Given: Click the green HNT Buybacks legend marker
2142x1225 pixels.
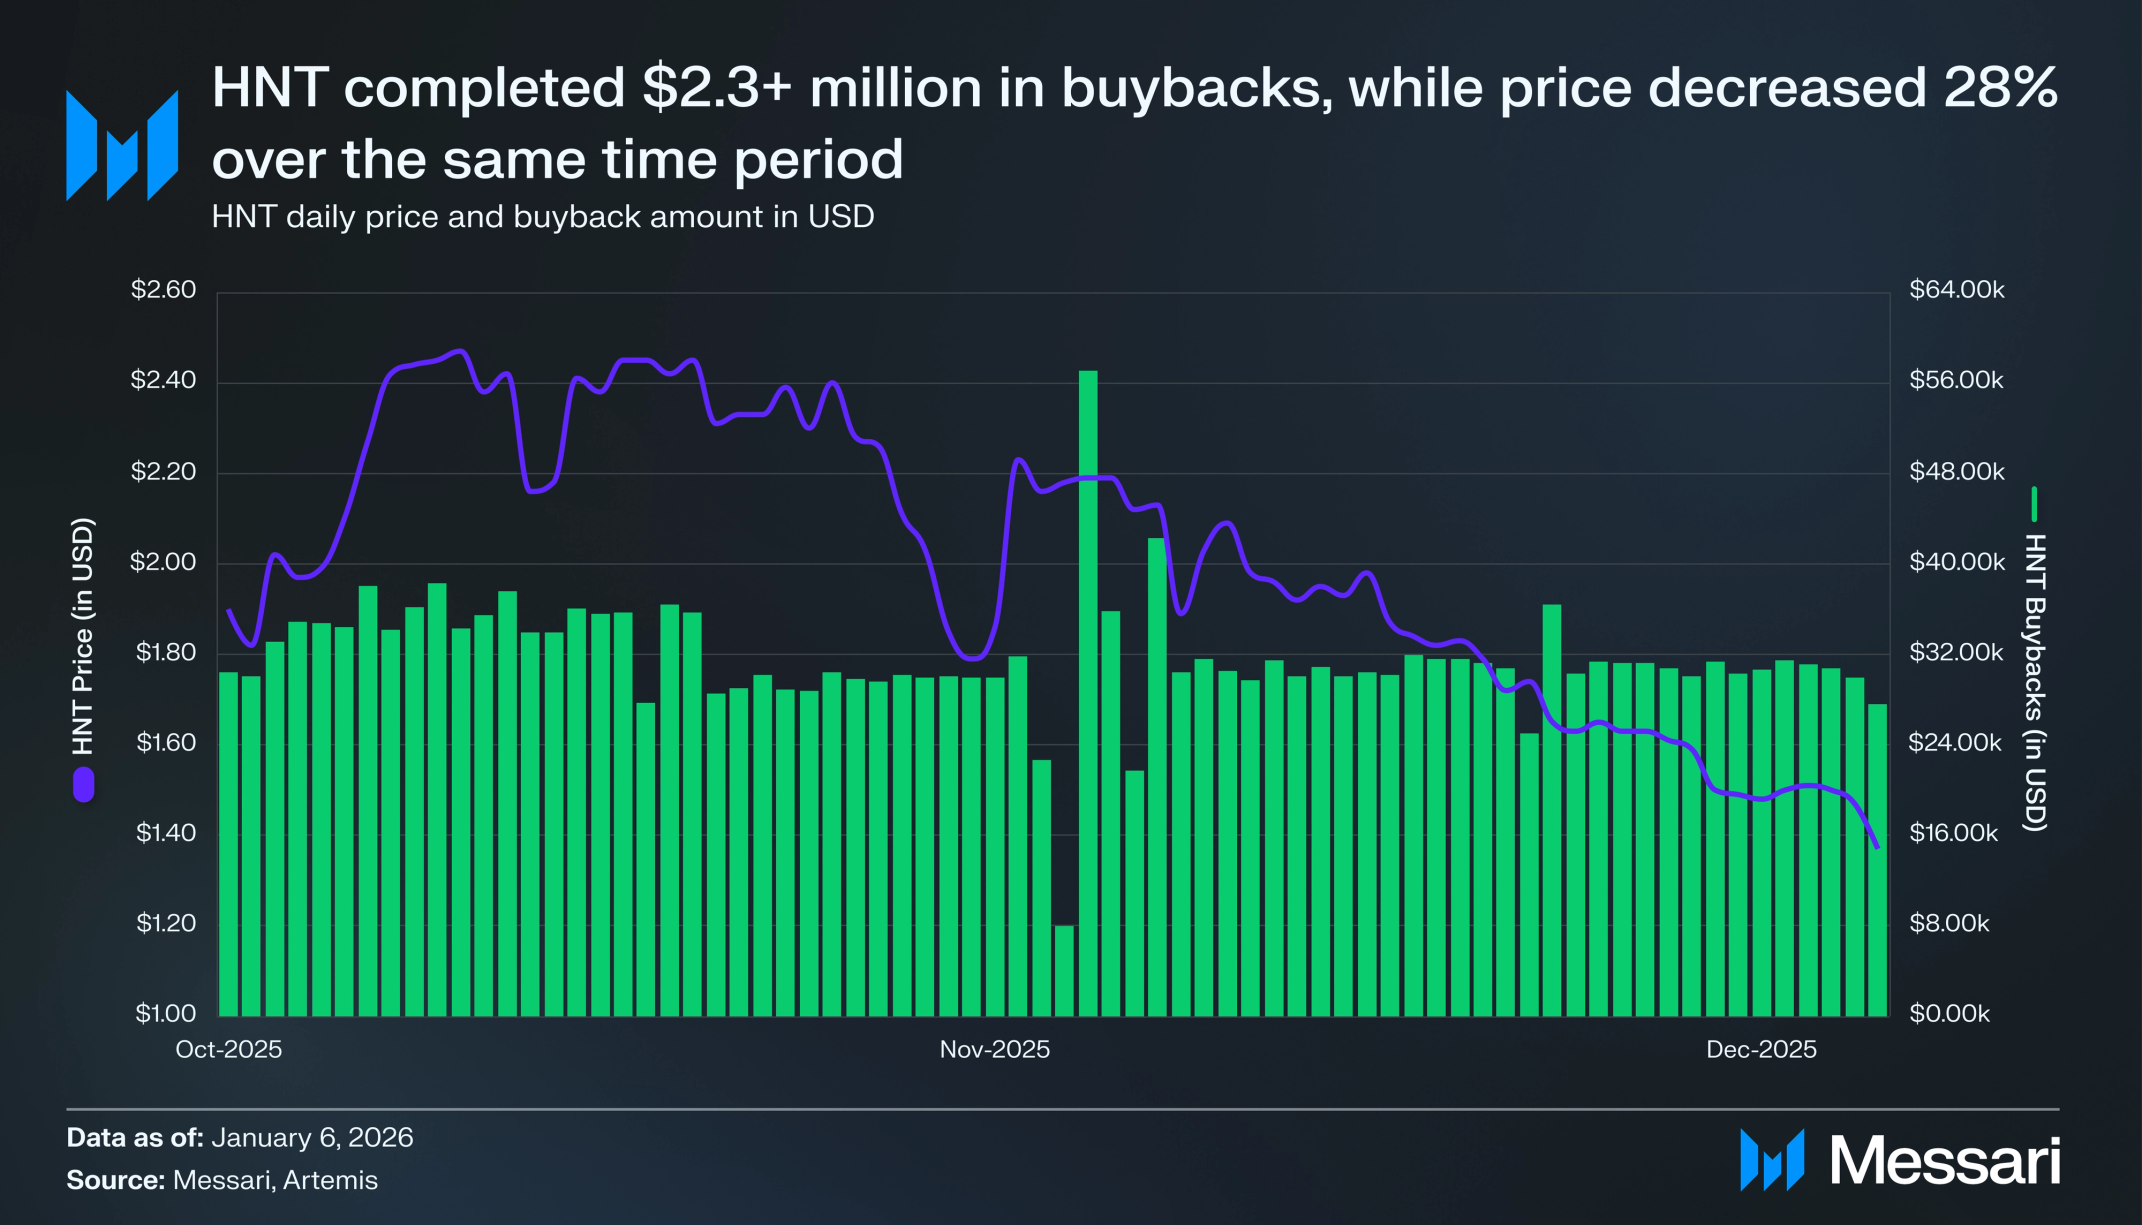Looking at the screenshot, I should point(2034,504).
